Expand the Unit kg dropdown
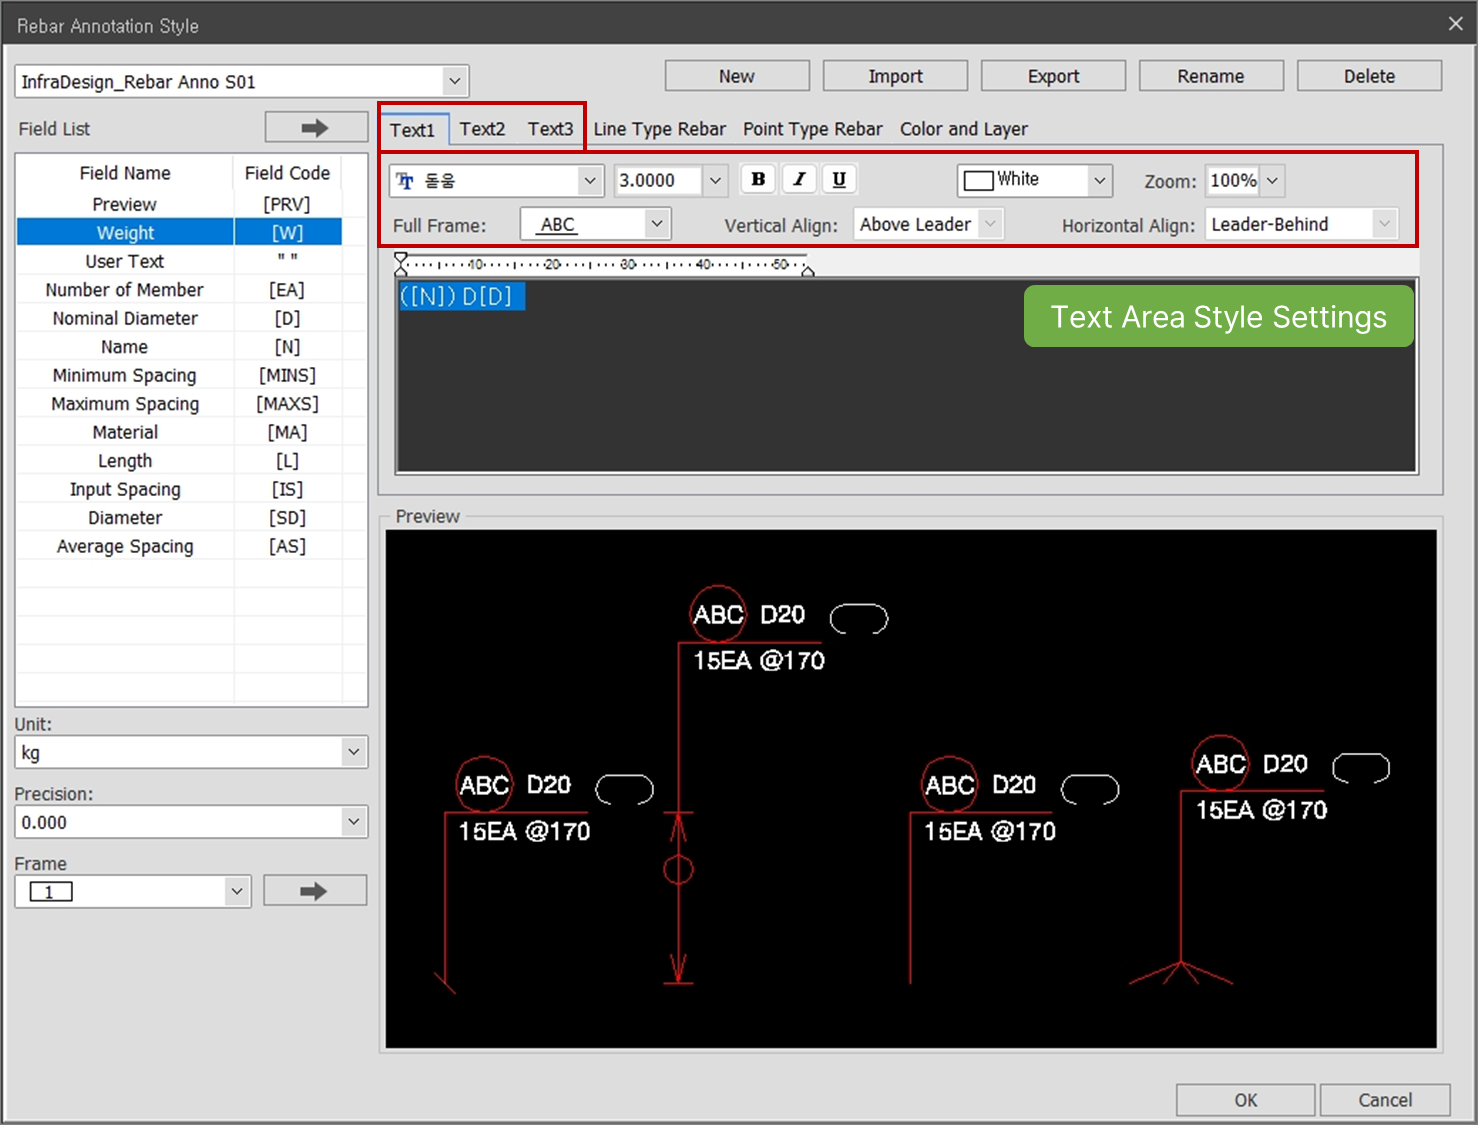Image resolution: width=1478 pixels, height=1125 pixels. pos(353,752)
